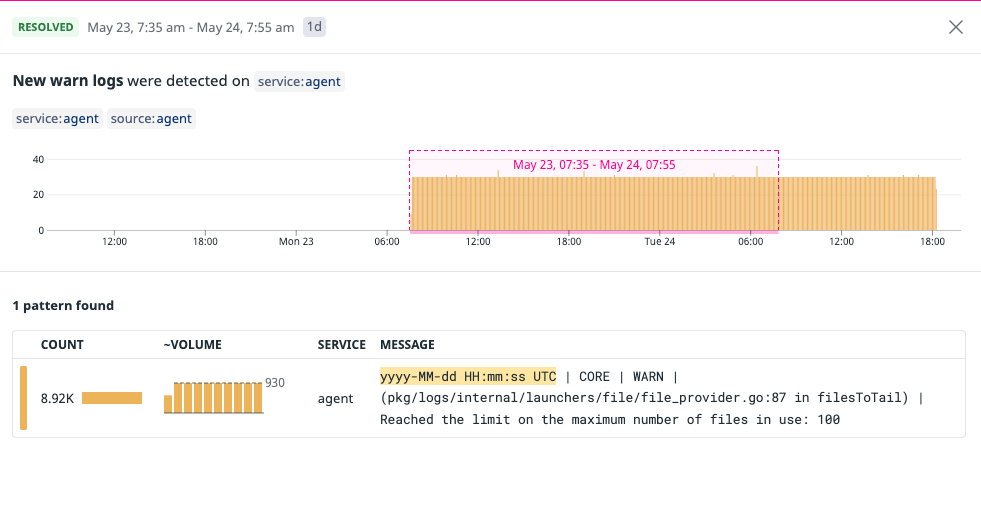Screen dimensions: 981x521
Task: Click the highlighted yyyy-MM-dd HH:mm:ss UTC token
Action: click(468, 377)
